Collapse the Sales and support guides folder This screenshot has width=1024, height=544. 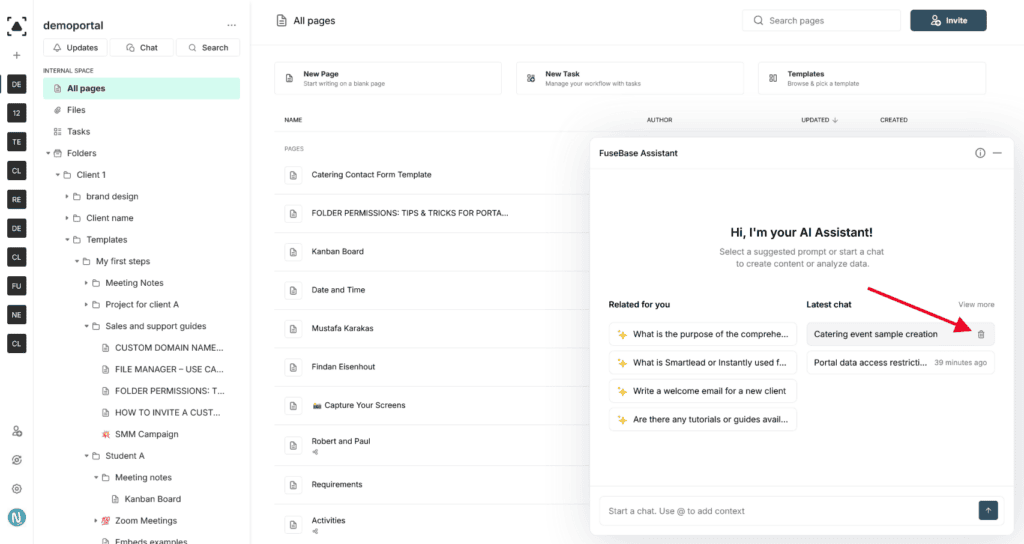86,326
